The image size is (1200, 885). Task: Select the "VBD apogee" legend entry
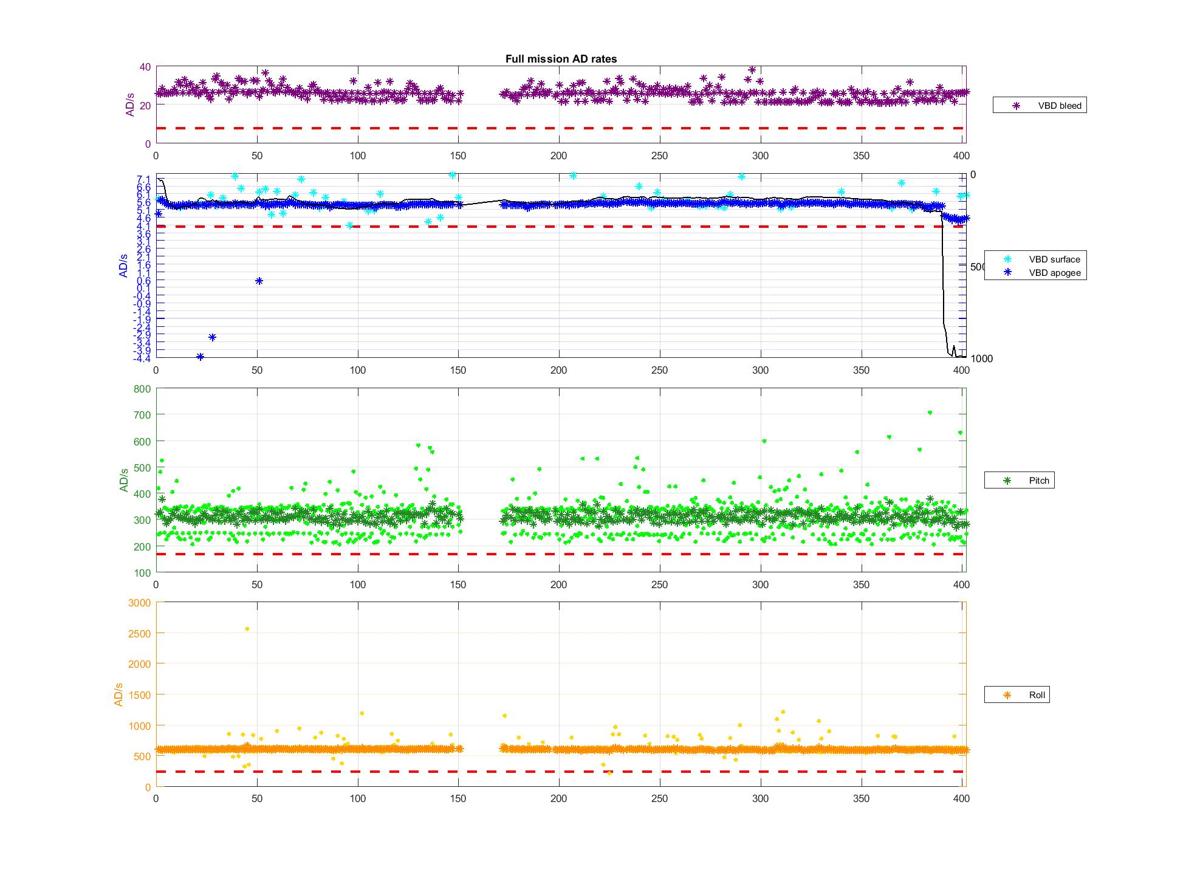(x=1035, y=272)
